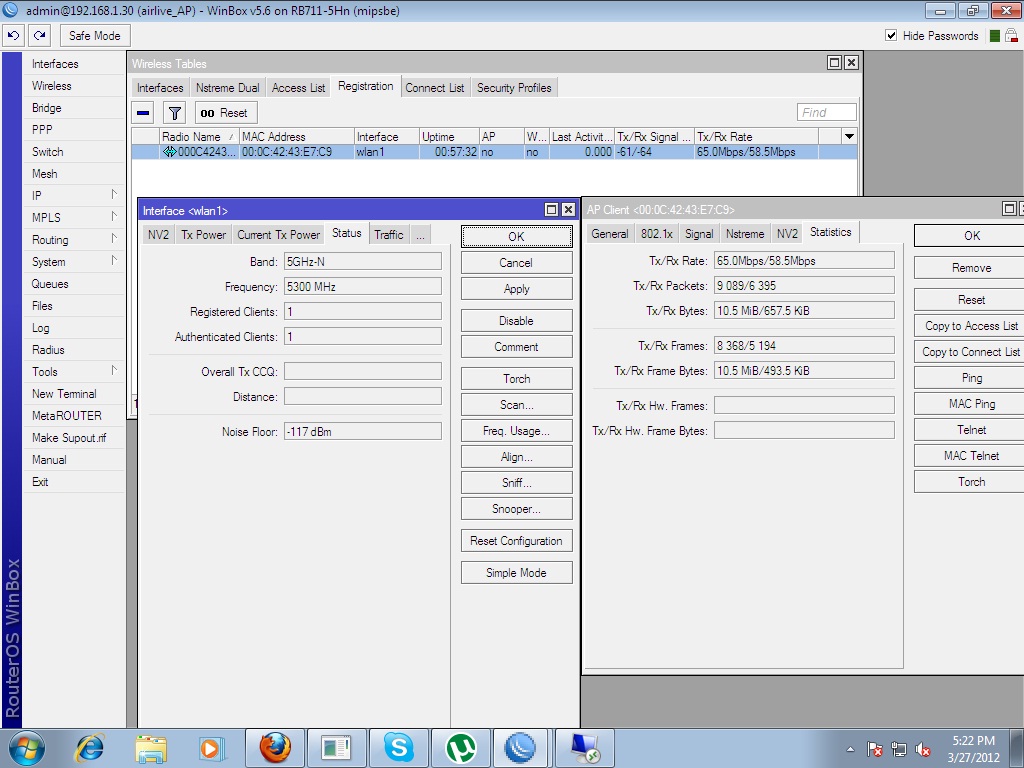Image resolution: width=1024 pixels, height=768 pixels.
Task: Open Windows Explorer folder on taskbar
Action: [151, 748]
